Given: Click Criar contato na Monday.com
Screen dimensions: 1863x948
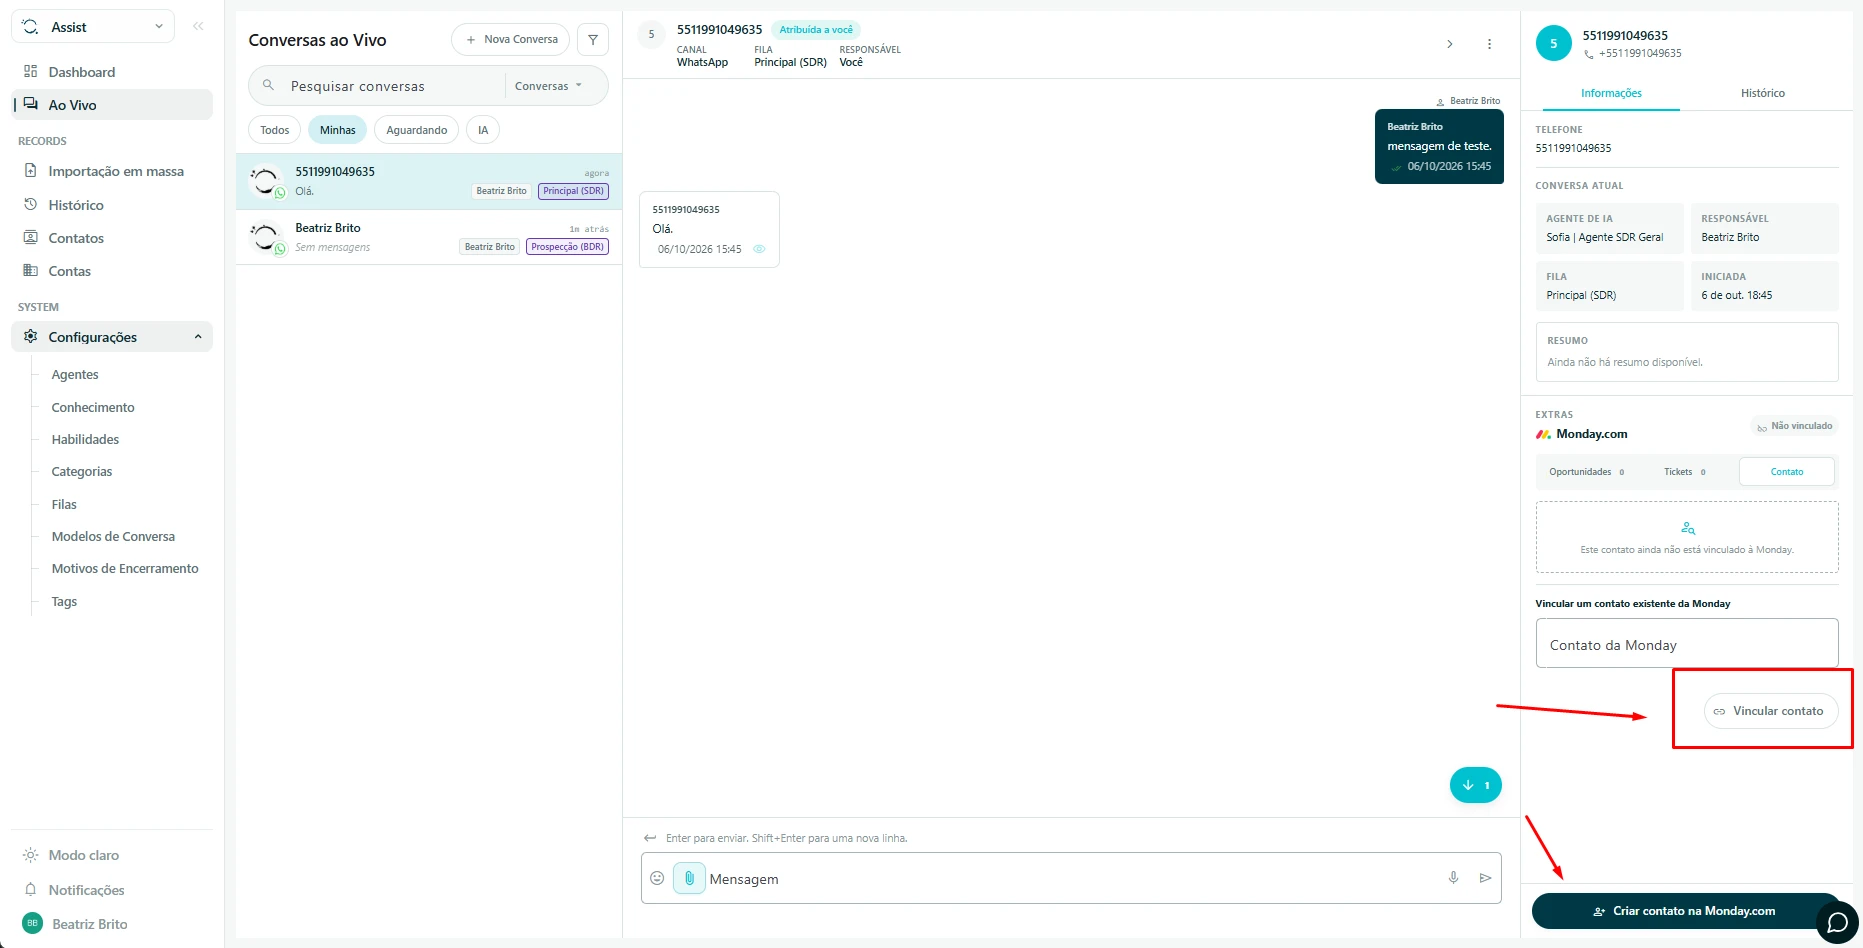Looking at the screenshot, I should coord(1685,911).
